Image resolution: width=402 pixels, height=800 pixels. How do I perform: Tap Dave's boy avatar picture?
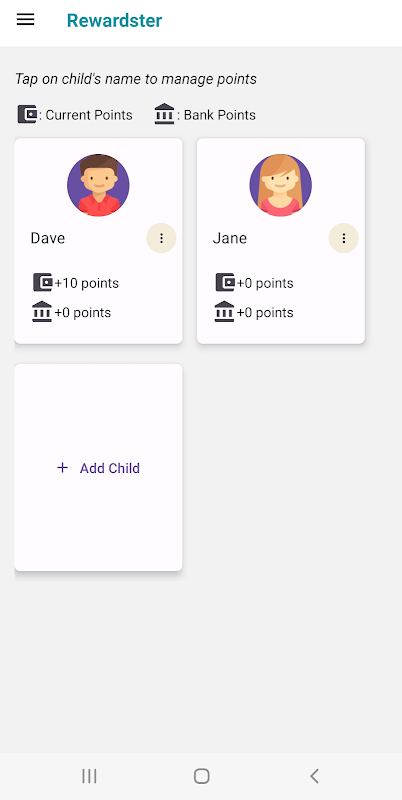[x=98, y=185]
